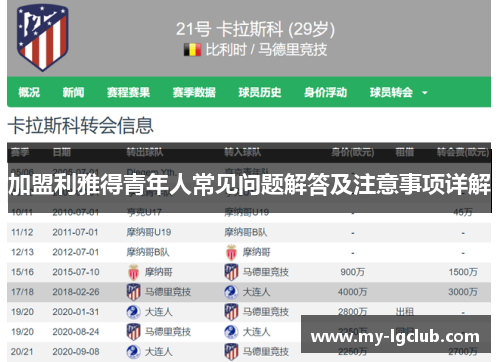Click the 摩纳哥U19 link in 11/12 row
The width and height of the screenshot is (500, 362).
(149, 232)
